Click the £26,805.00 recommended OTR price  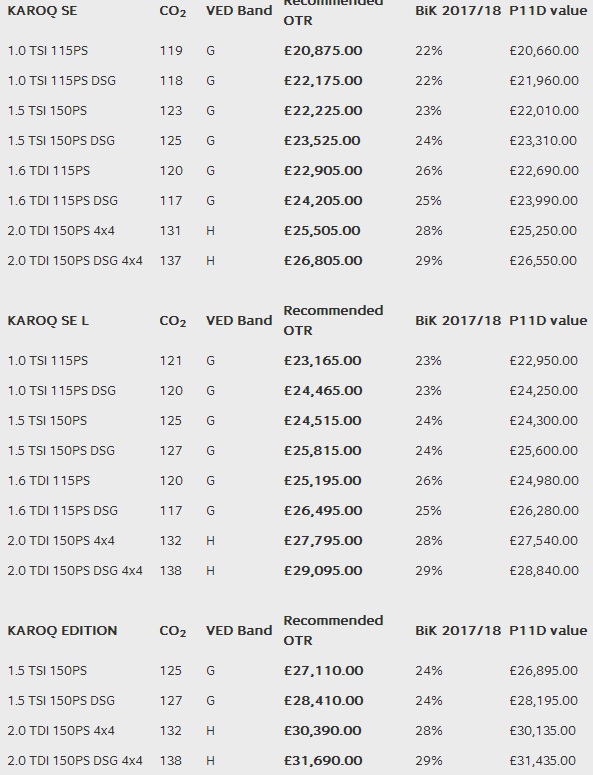tap(323, 260)
